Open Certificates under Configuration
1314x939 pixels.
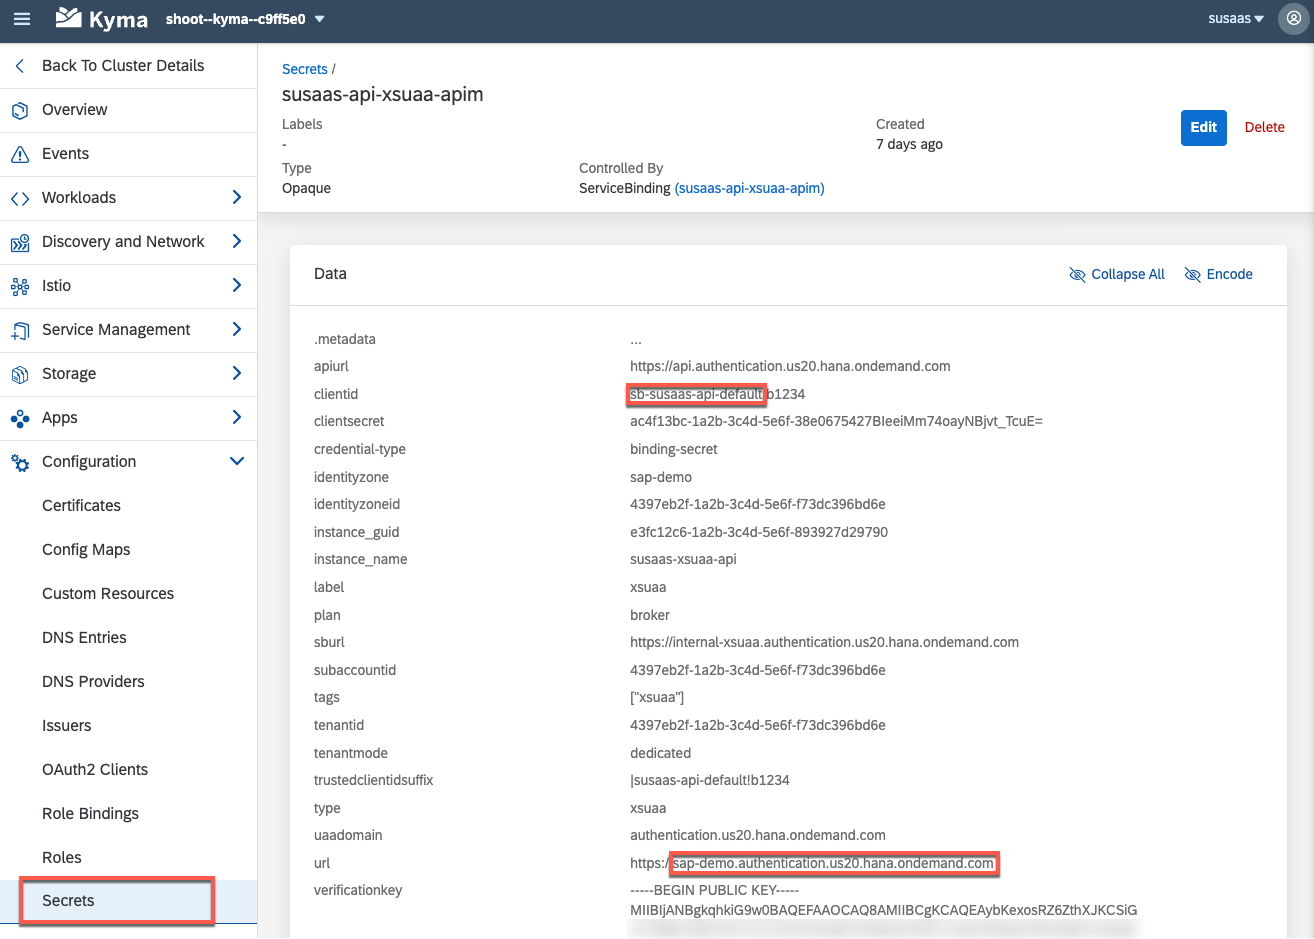click(x=128, y=506)
